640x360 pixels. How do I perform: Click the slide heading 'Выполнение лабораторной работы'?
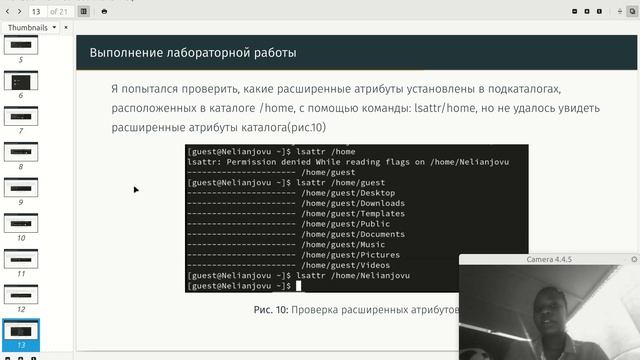(x=193, y=53)
